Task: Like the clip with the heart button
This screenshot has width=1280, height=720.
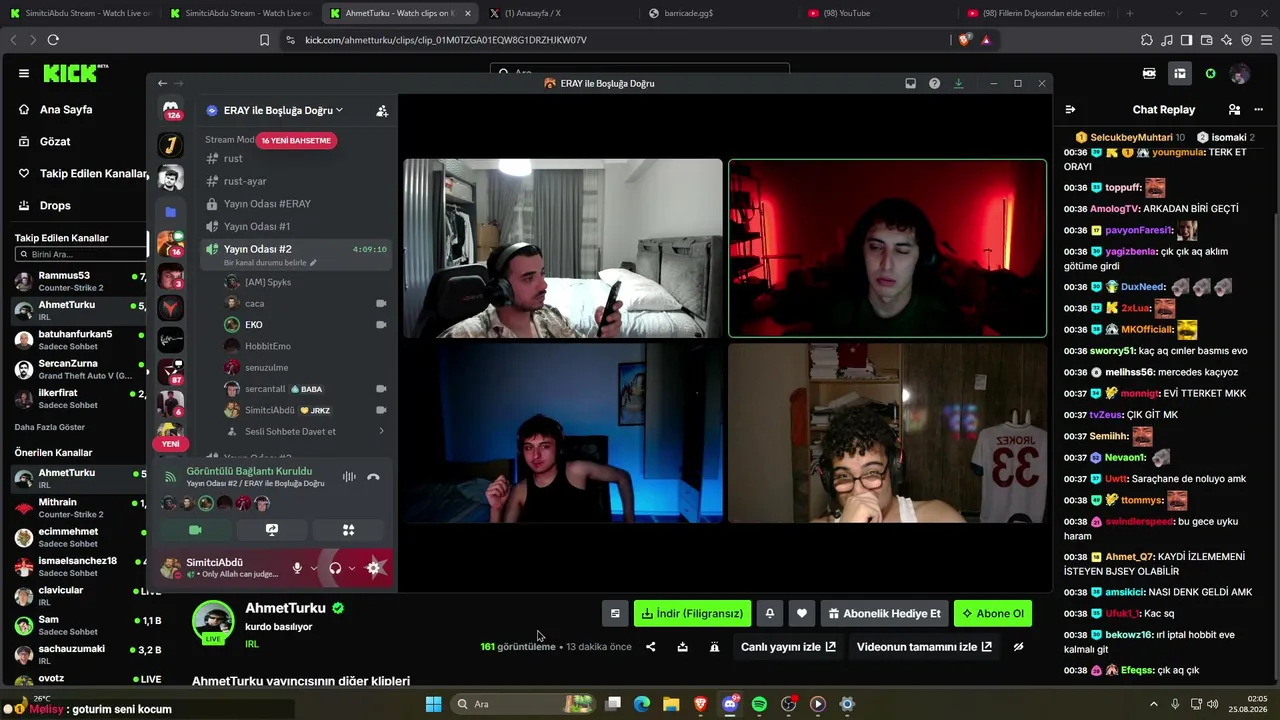Action: click(802, 614)
